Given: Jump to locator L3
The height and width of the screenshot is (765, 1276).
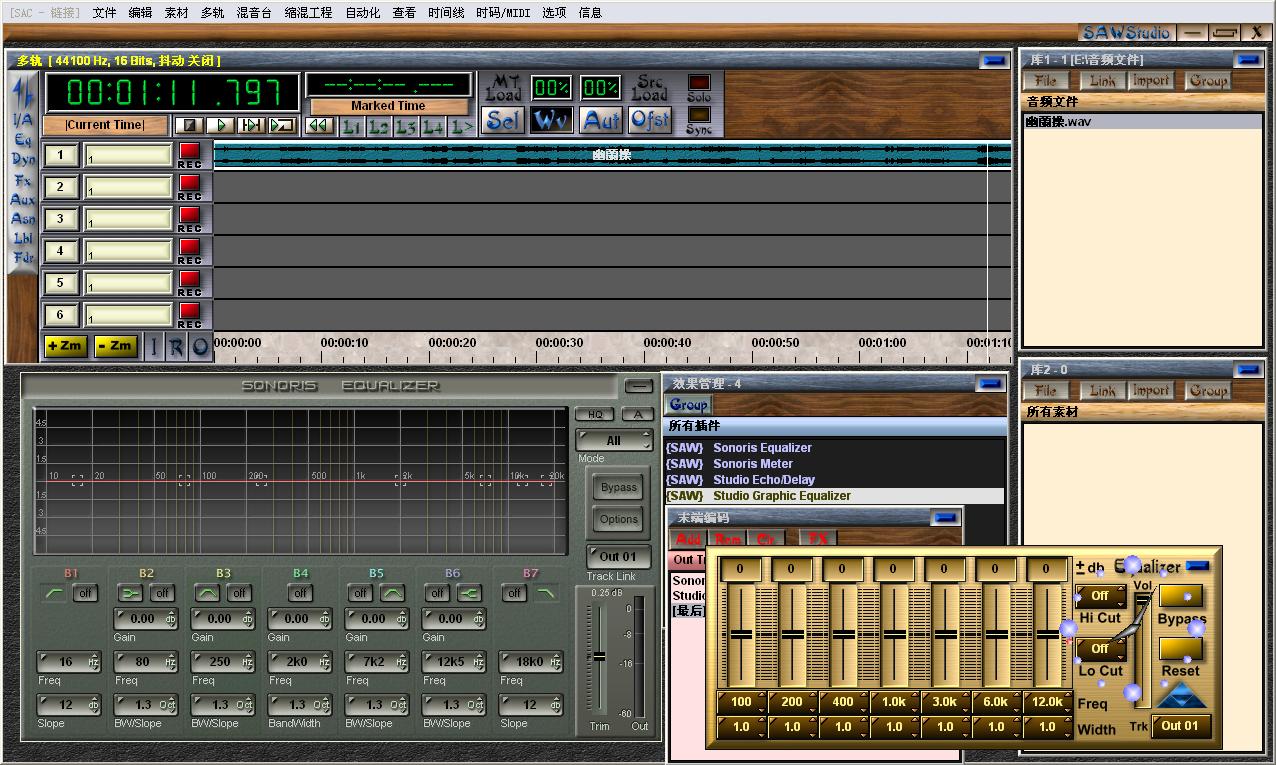Looking at the screenshot, I should tap(406, 126).
